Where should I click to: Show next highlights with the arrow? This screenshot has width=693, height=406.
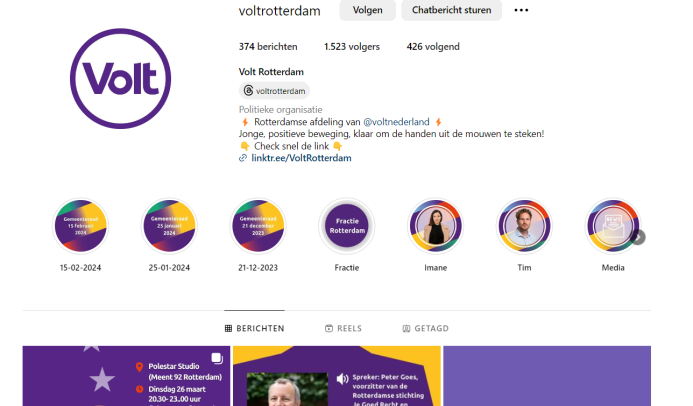(638, 237)
